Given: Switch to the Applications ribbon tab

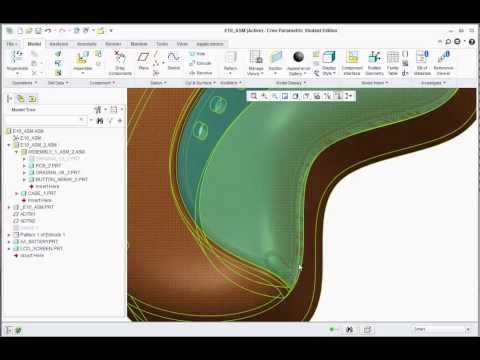Looking at the screenshot, I should (x=210, y=44).
